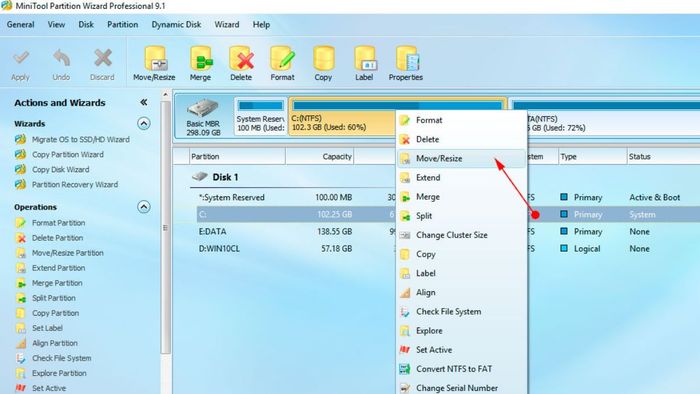700x394 pixels.
Task: Choose Move/Resize in context menu
Action: click(461, 158)
